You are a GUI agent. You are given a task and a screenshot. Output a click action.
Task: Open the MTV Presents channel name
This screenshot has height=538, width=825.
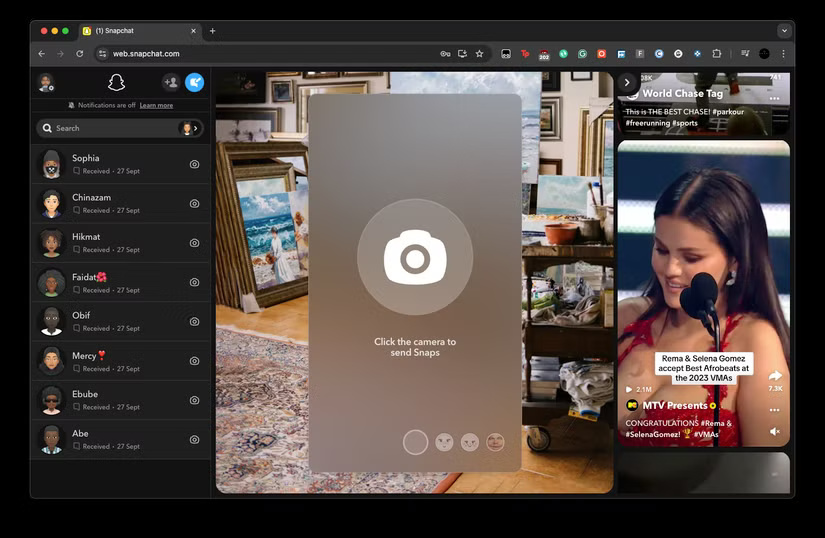click(675, 405)
